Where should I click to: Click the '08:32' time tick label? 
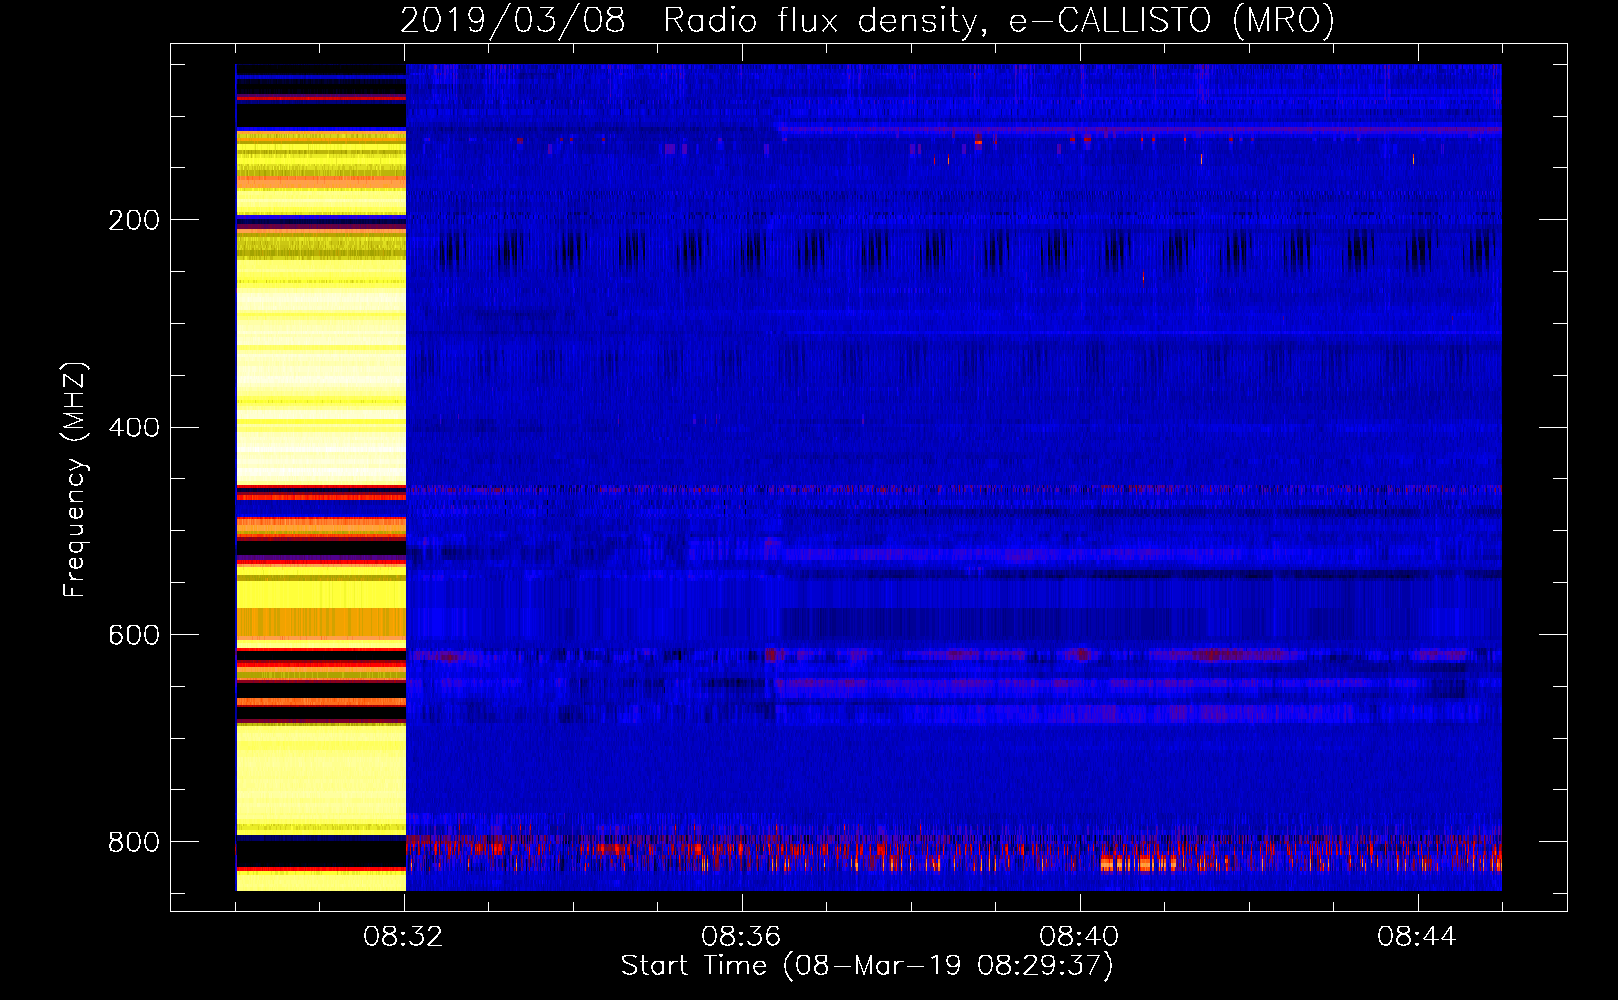point(403,937)
